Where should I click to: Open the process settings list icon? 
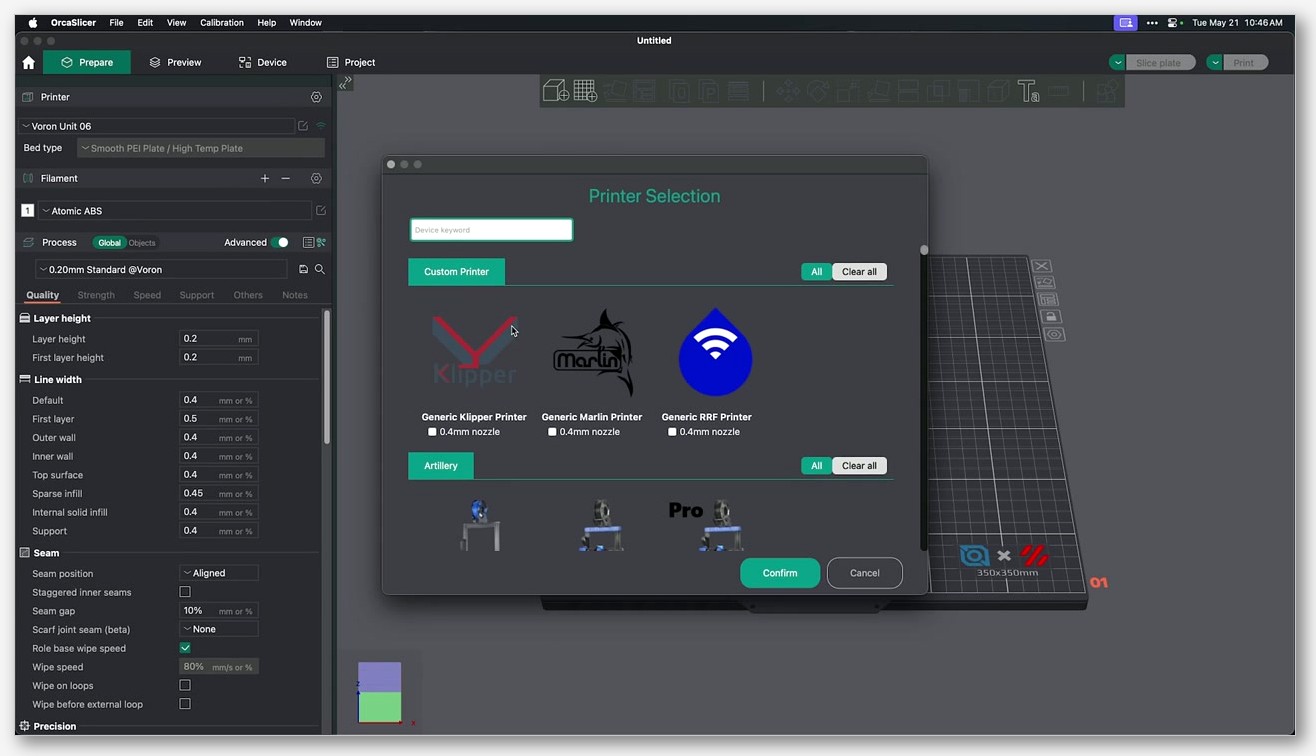tap(308, 242)
